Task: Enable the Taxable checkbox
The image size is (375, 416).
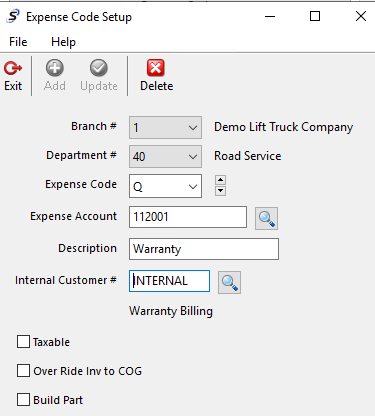Action: click(x=23, y=342)
